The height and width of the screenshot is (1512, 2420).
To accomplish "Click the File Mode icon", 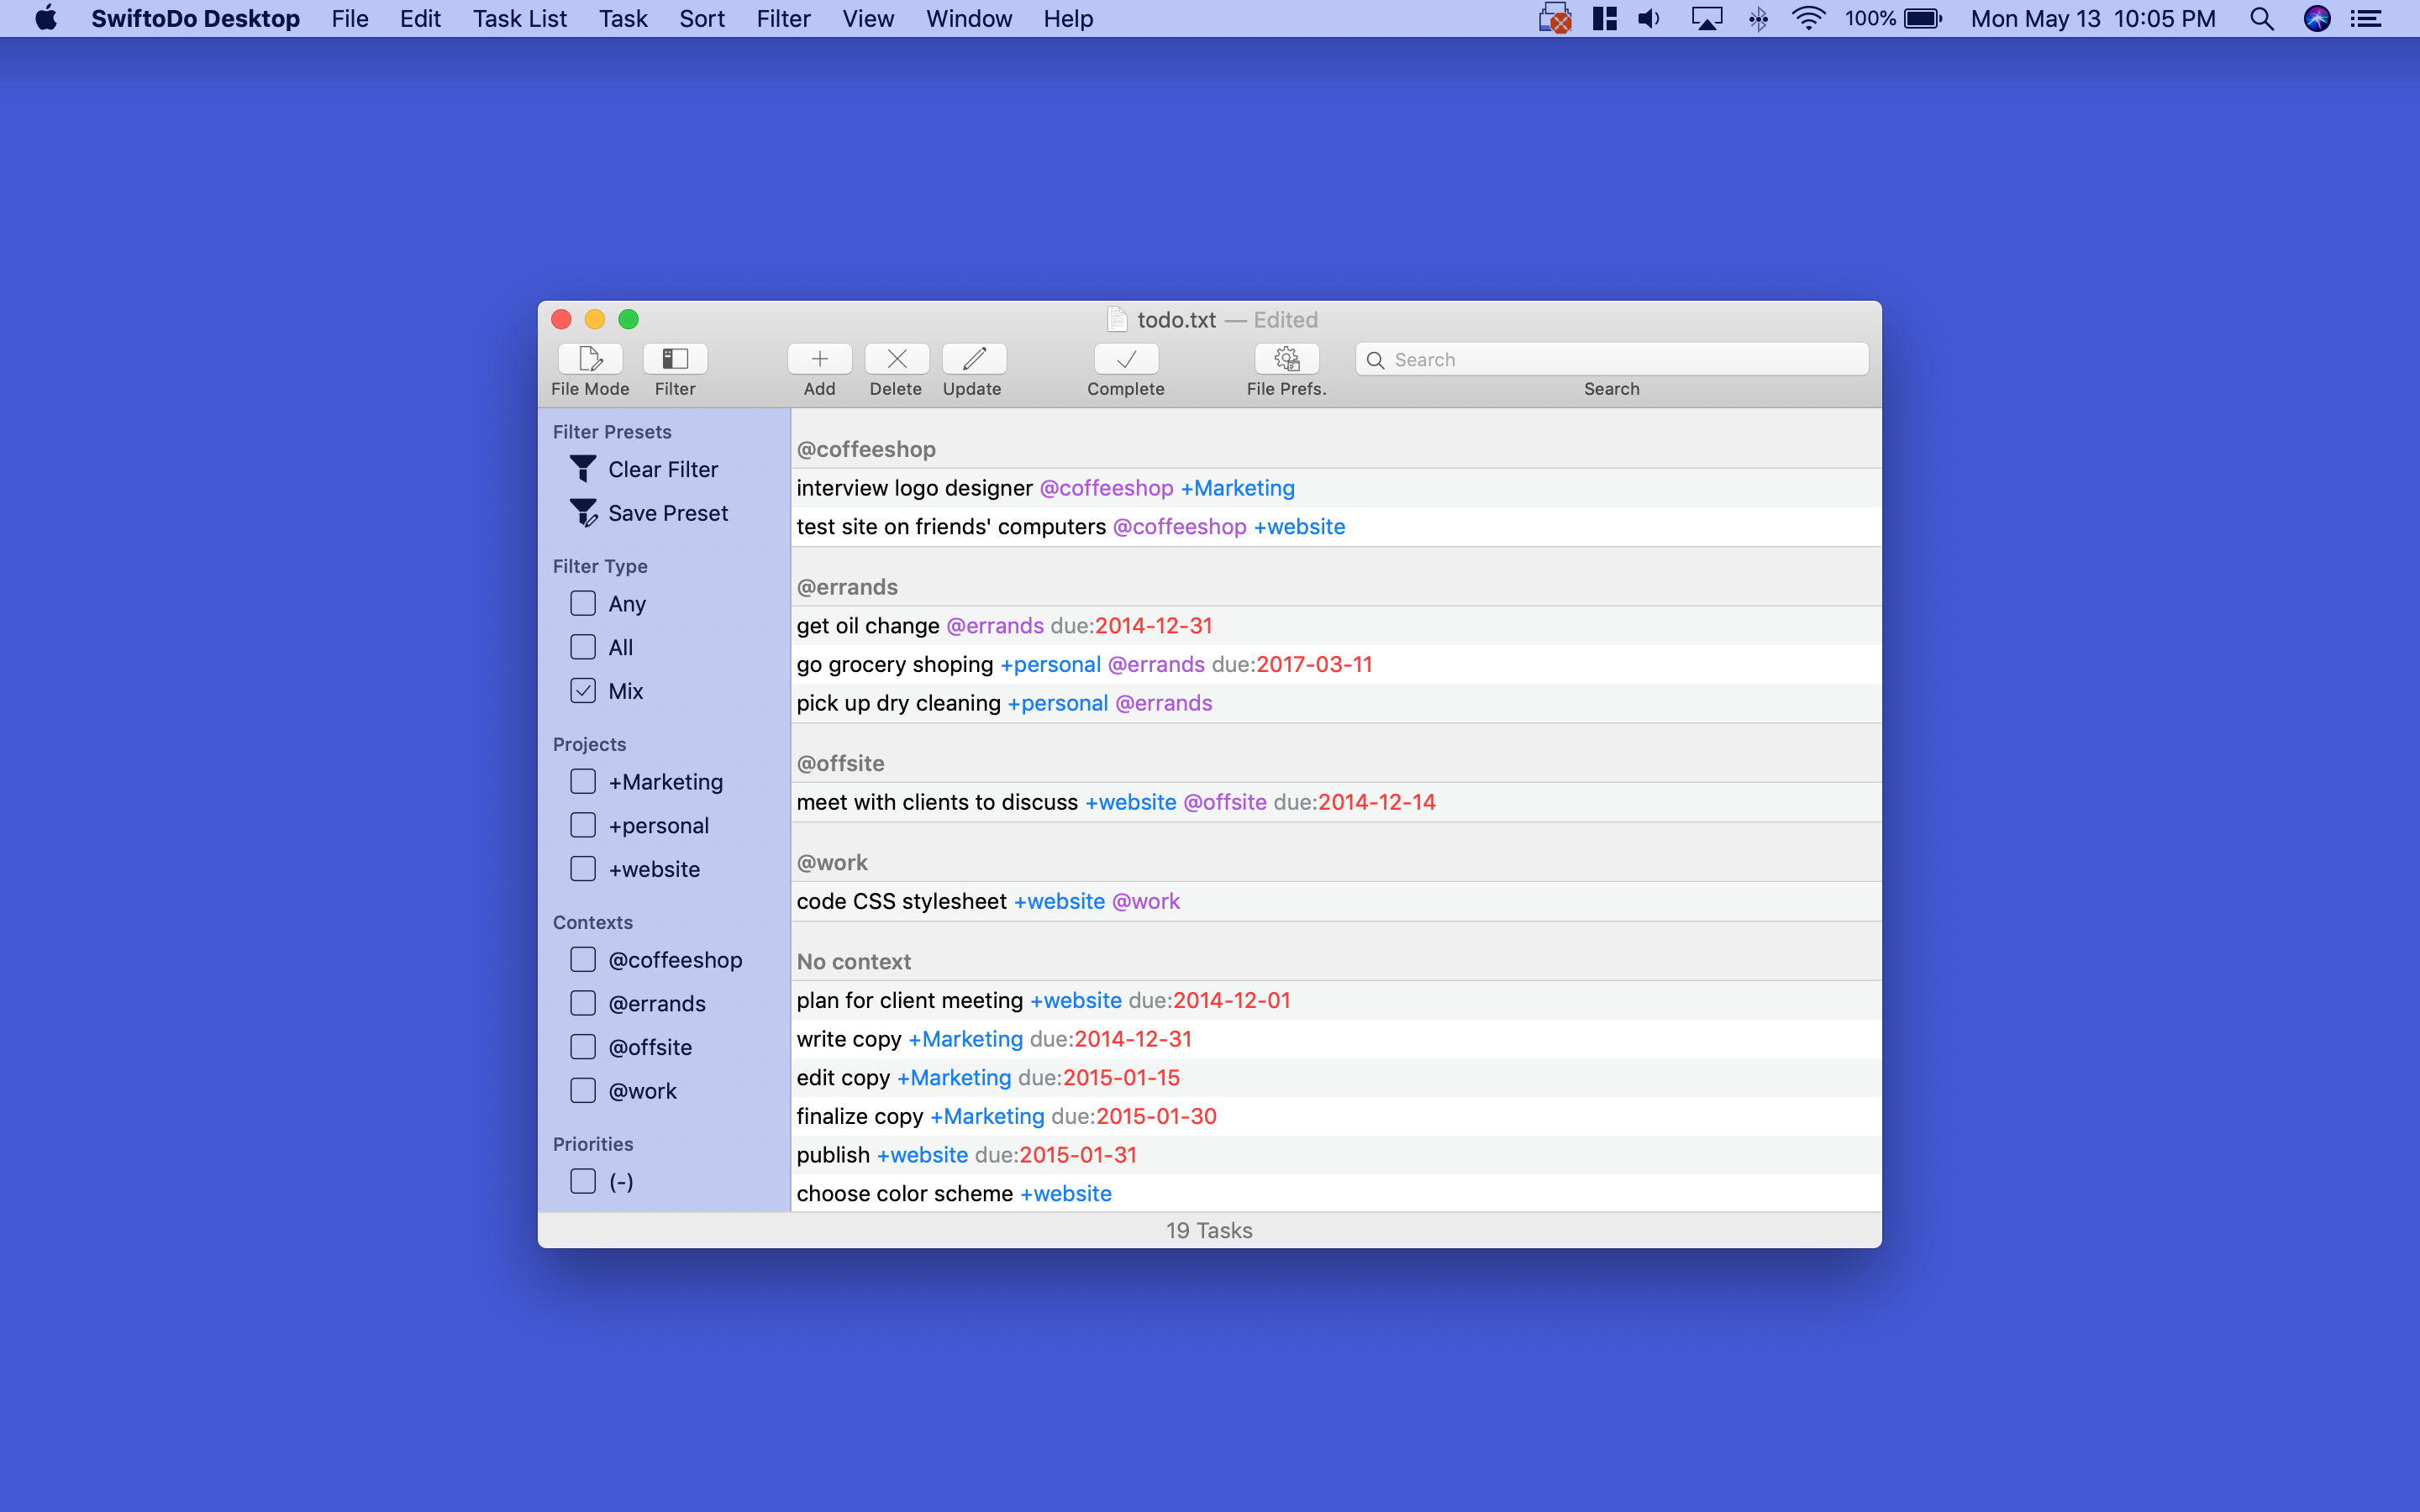I will pyautogui.click(x=589, y=358).
